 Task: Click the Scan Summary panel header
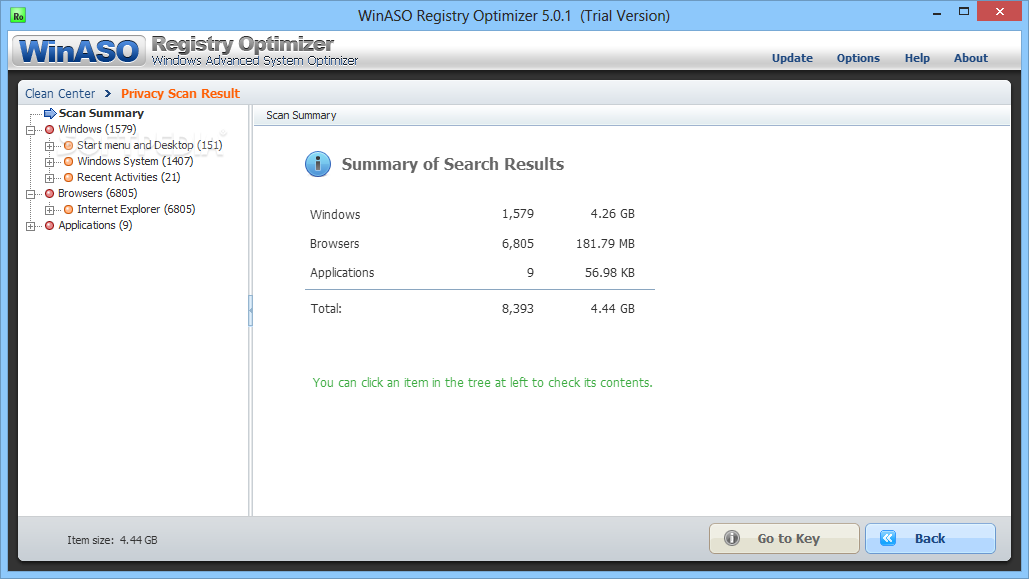631,116
